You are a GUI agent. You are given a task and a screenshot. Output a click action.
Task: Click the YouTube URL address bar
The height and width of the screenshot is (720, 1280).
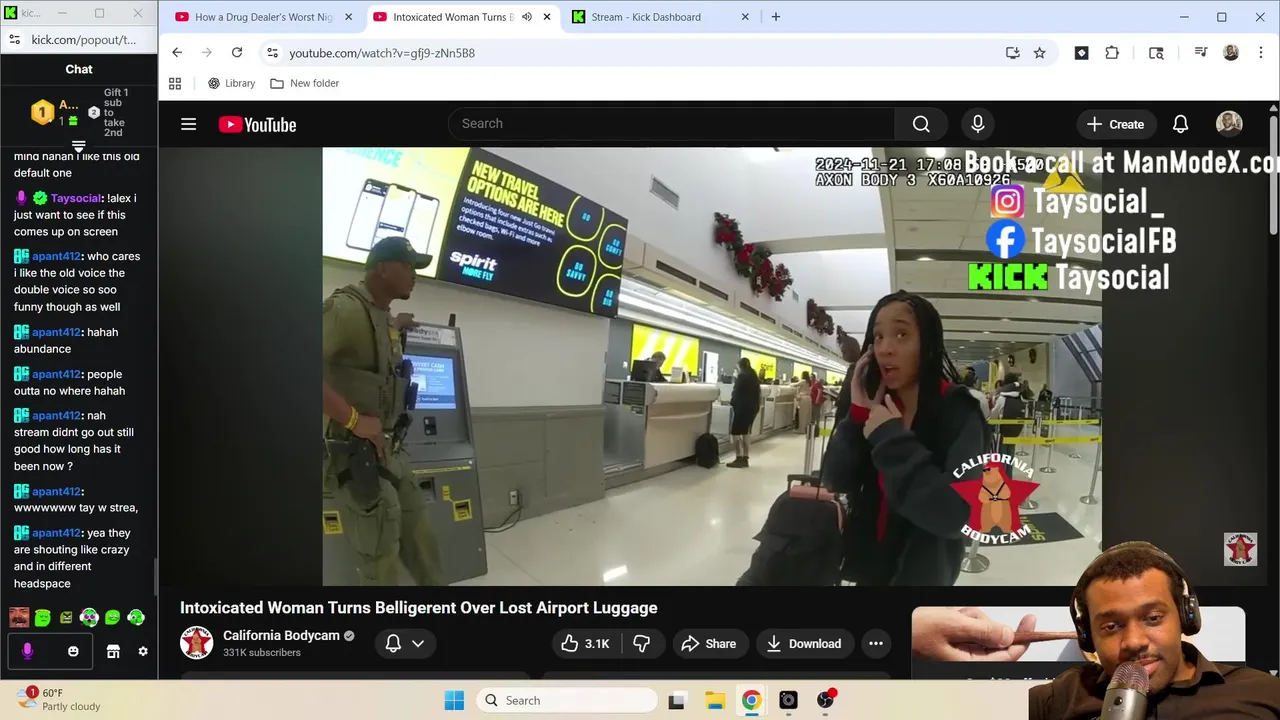click(x=640, y=53)
